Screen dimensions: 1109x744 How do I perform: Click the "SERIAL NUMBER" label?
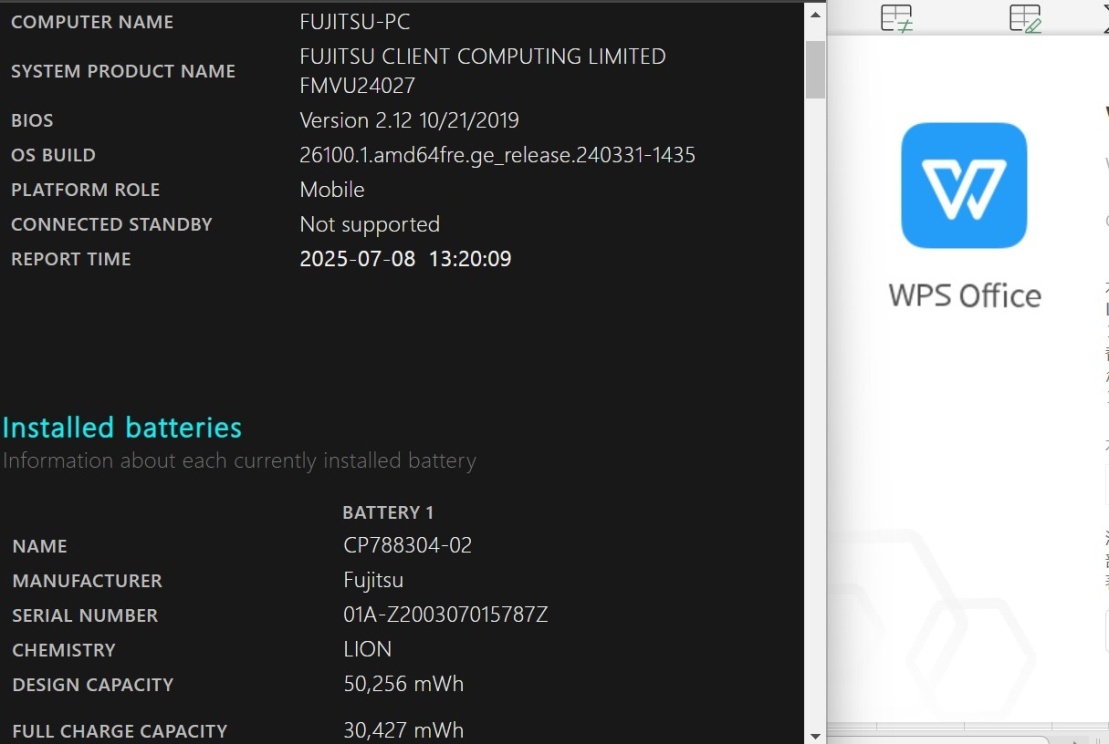(85, 615)
